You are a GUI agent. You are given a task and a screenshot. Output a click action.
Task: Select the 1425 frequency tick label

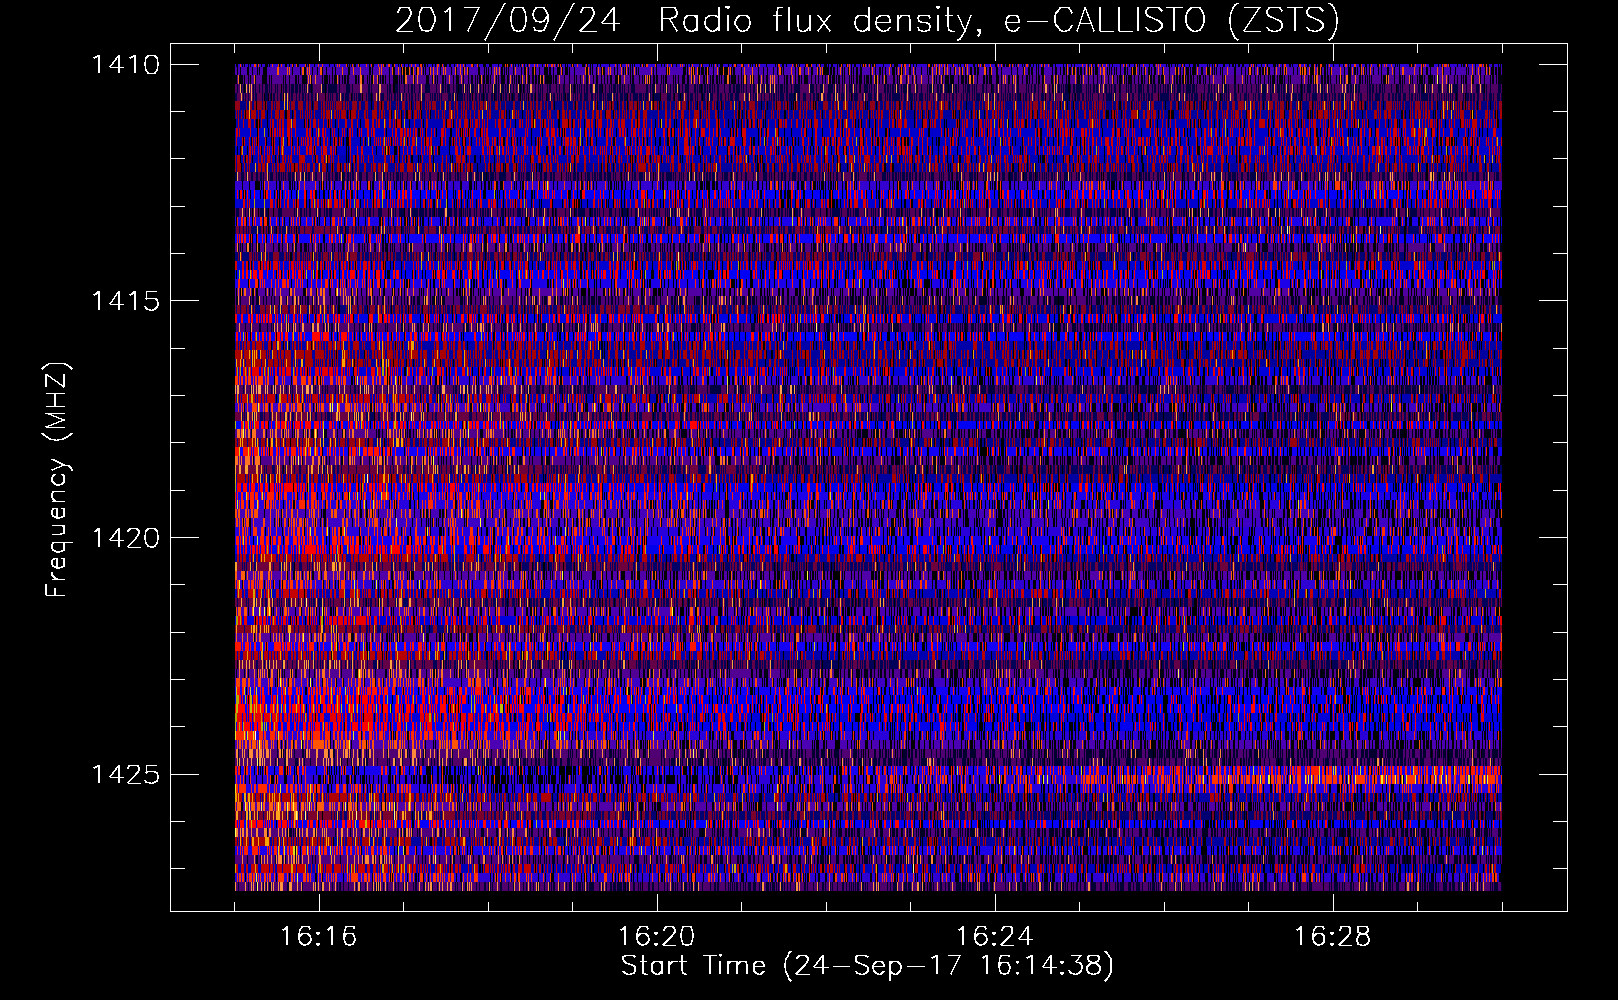click(125, 774)
